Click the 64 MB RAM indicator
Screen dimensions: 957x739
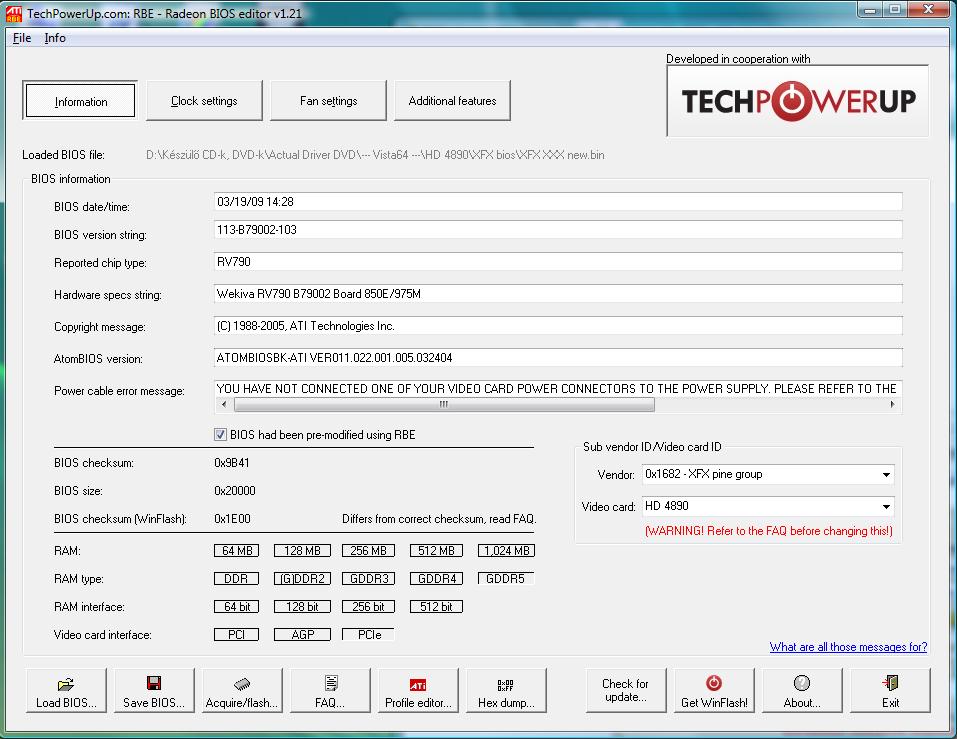[237, 550]
